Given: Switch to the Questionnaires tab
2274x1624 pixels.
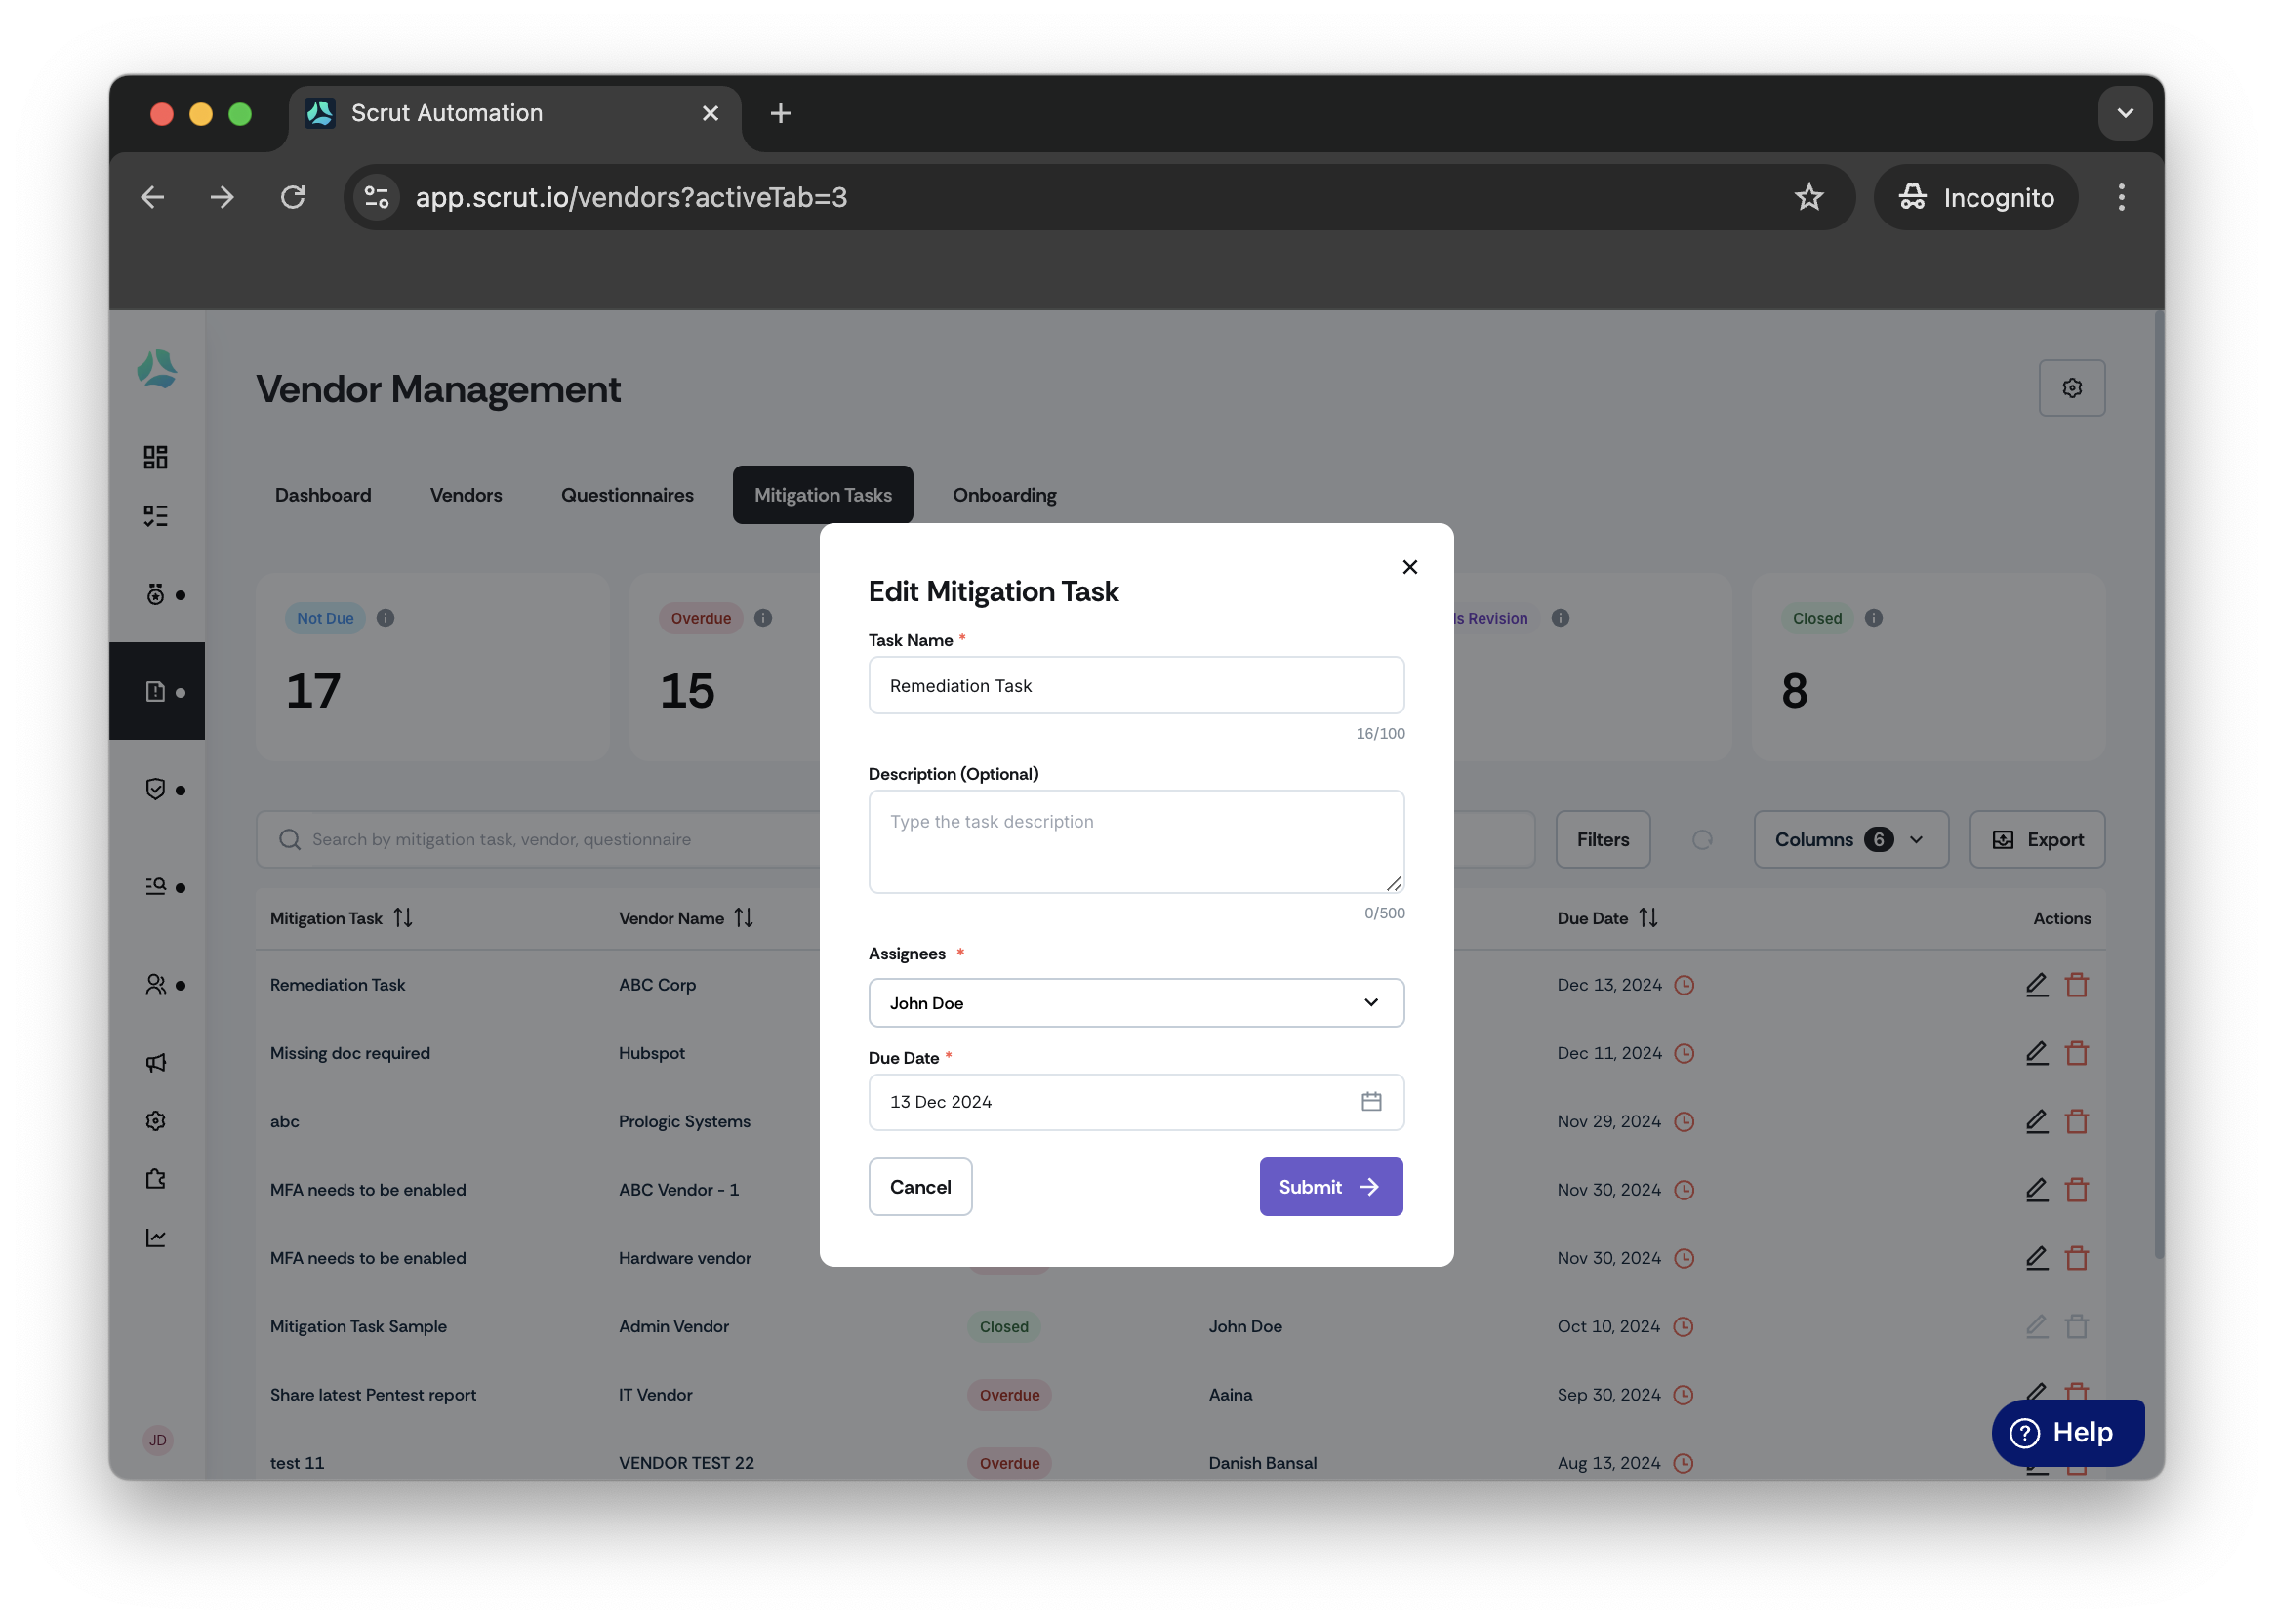Looking at the screenshot, I should pos(627,494).
